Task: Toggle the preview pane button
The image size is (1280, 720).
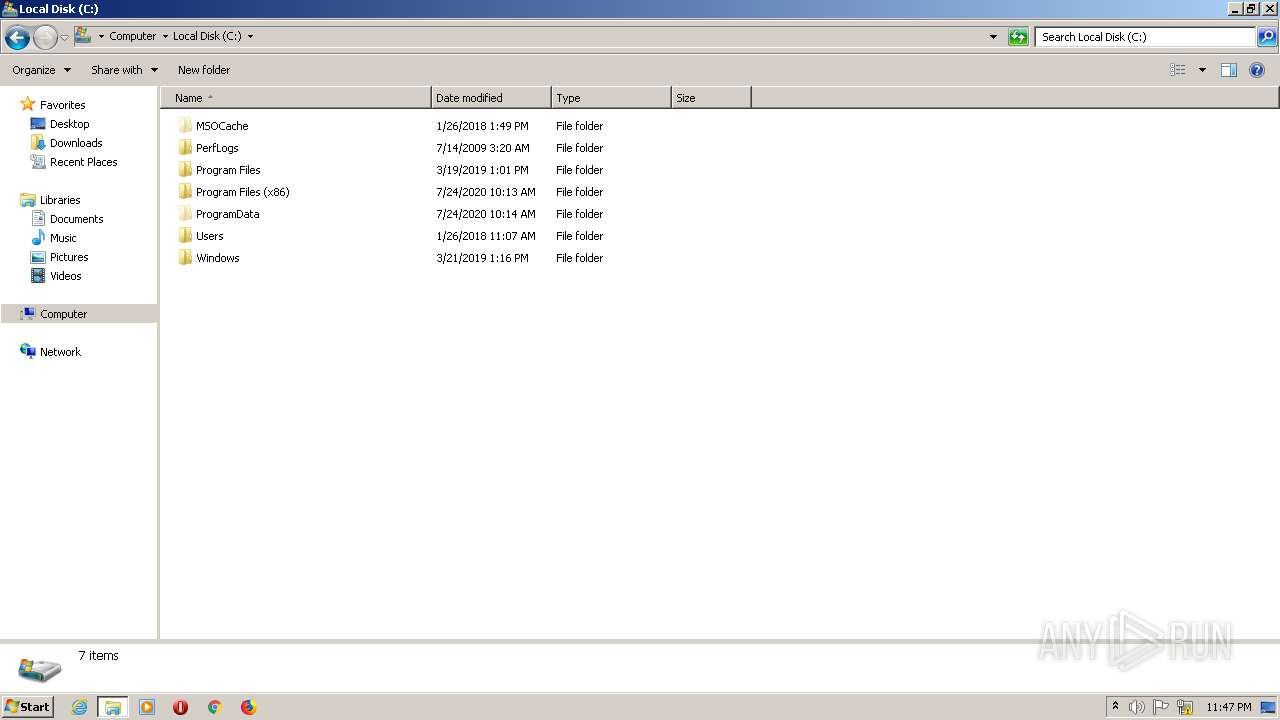Action: point(1229,70)
